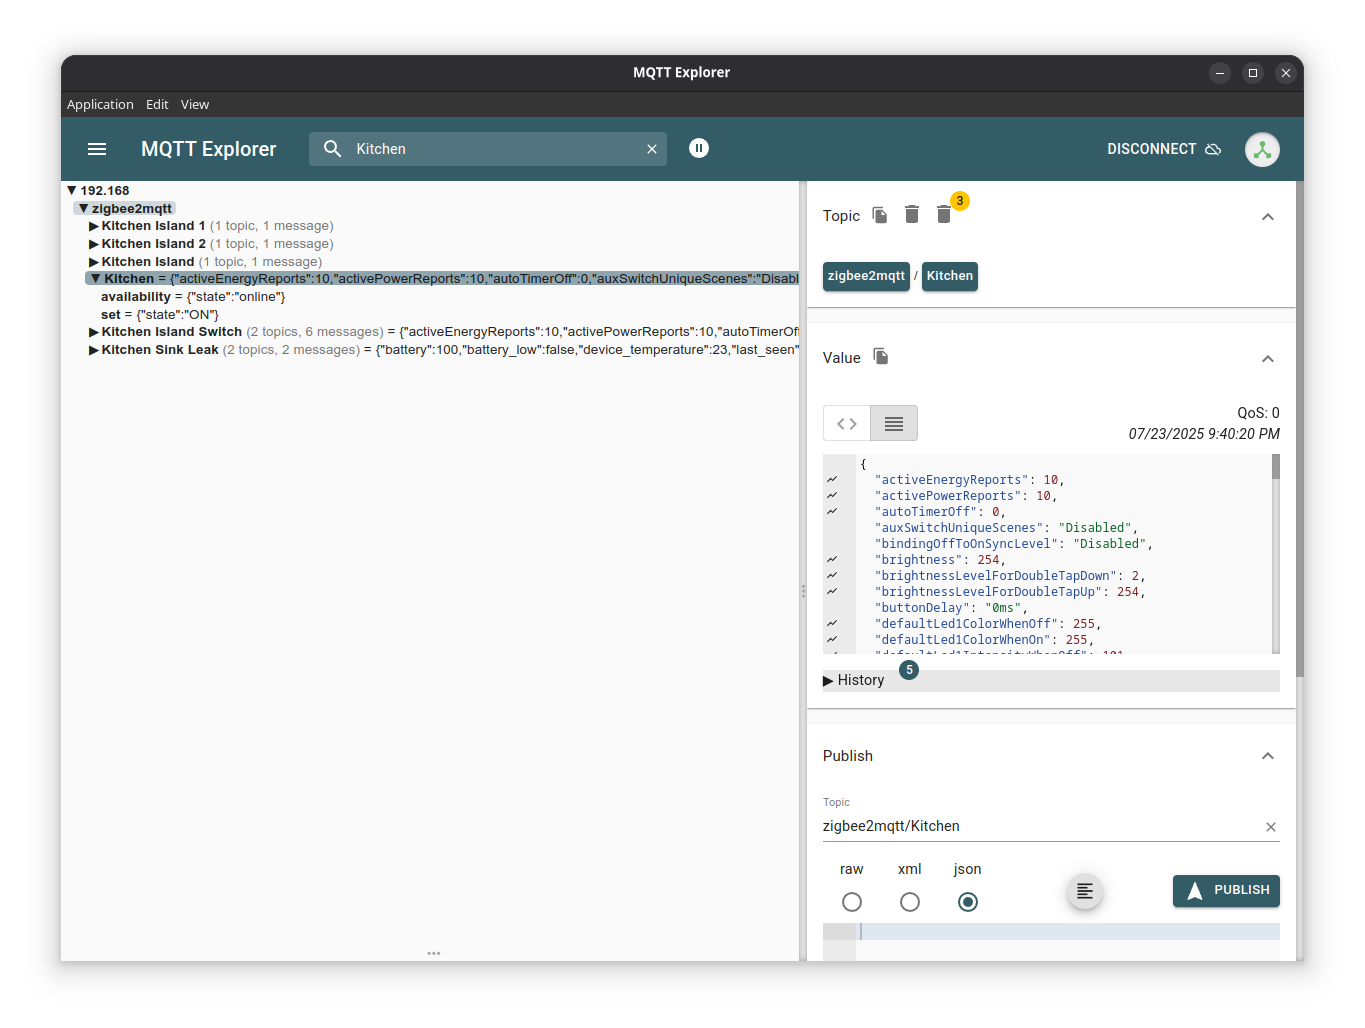Image resolution: width=1365 pixels, height=1028 pixels.
Task: Click the connection status avatar icon
Action: click(x=1262, y=149)
